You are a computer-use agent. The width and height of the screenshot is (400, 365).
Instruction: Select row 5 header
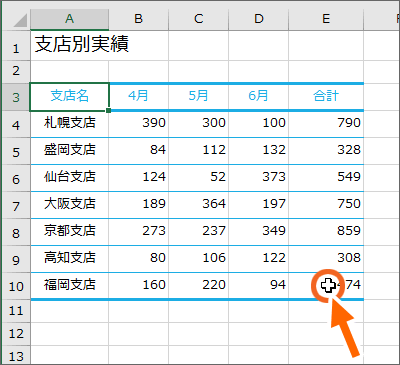point(16,151)
